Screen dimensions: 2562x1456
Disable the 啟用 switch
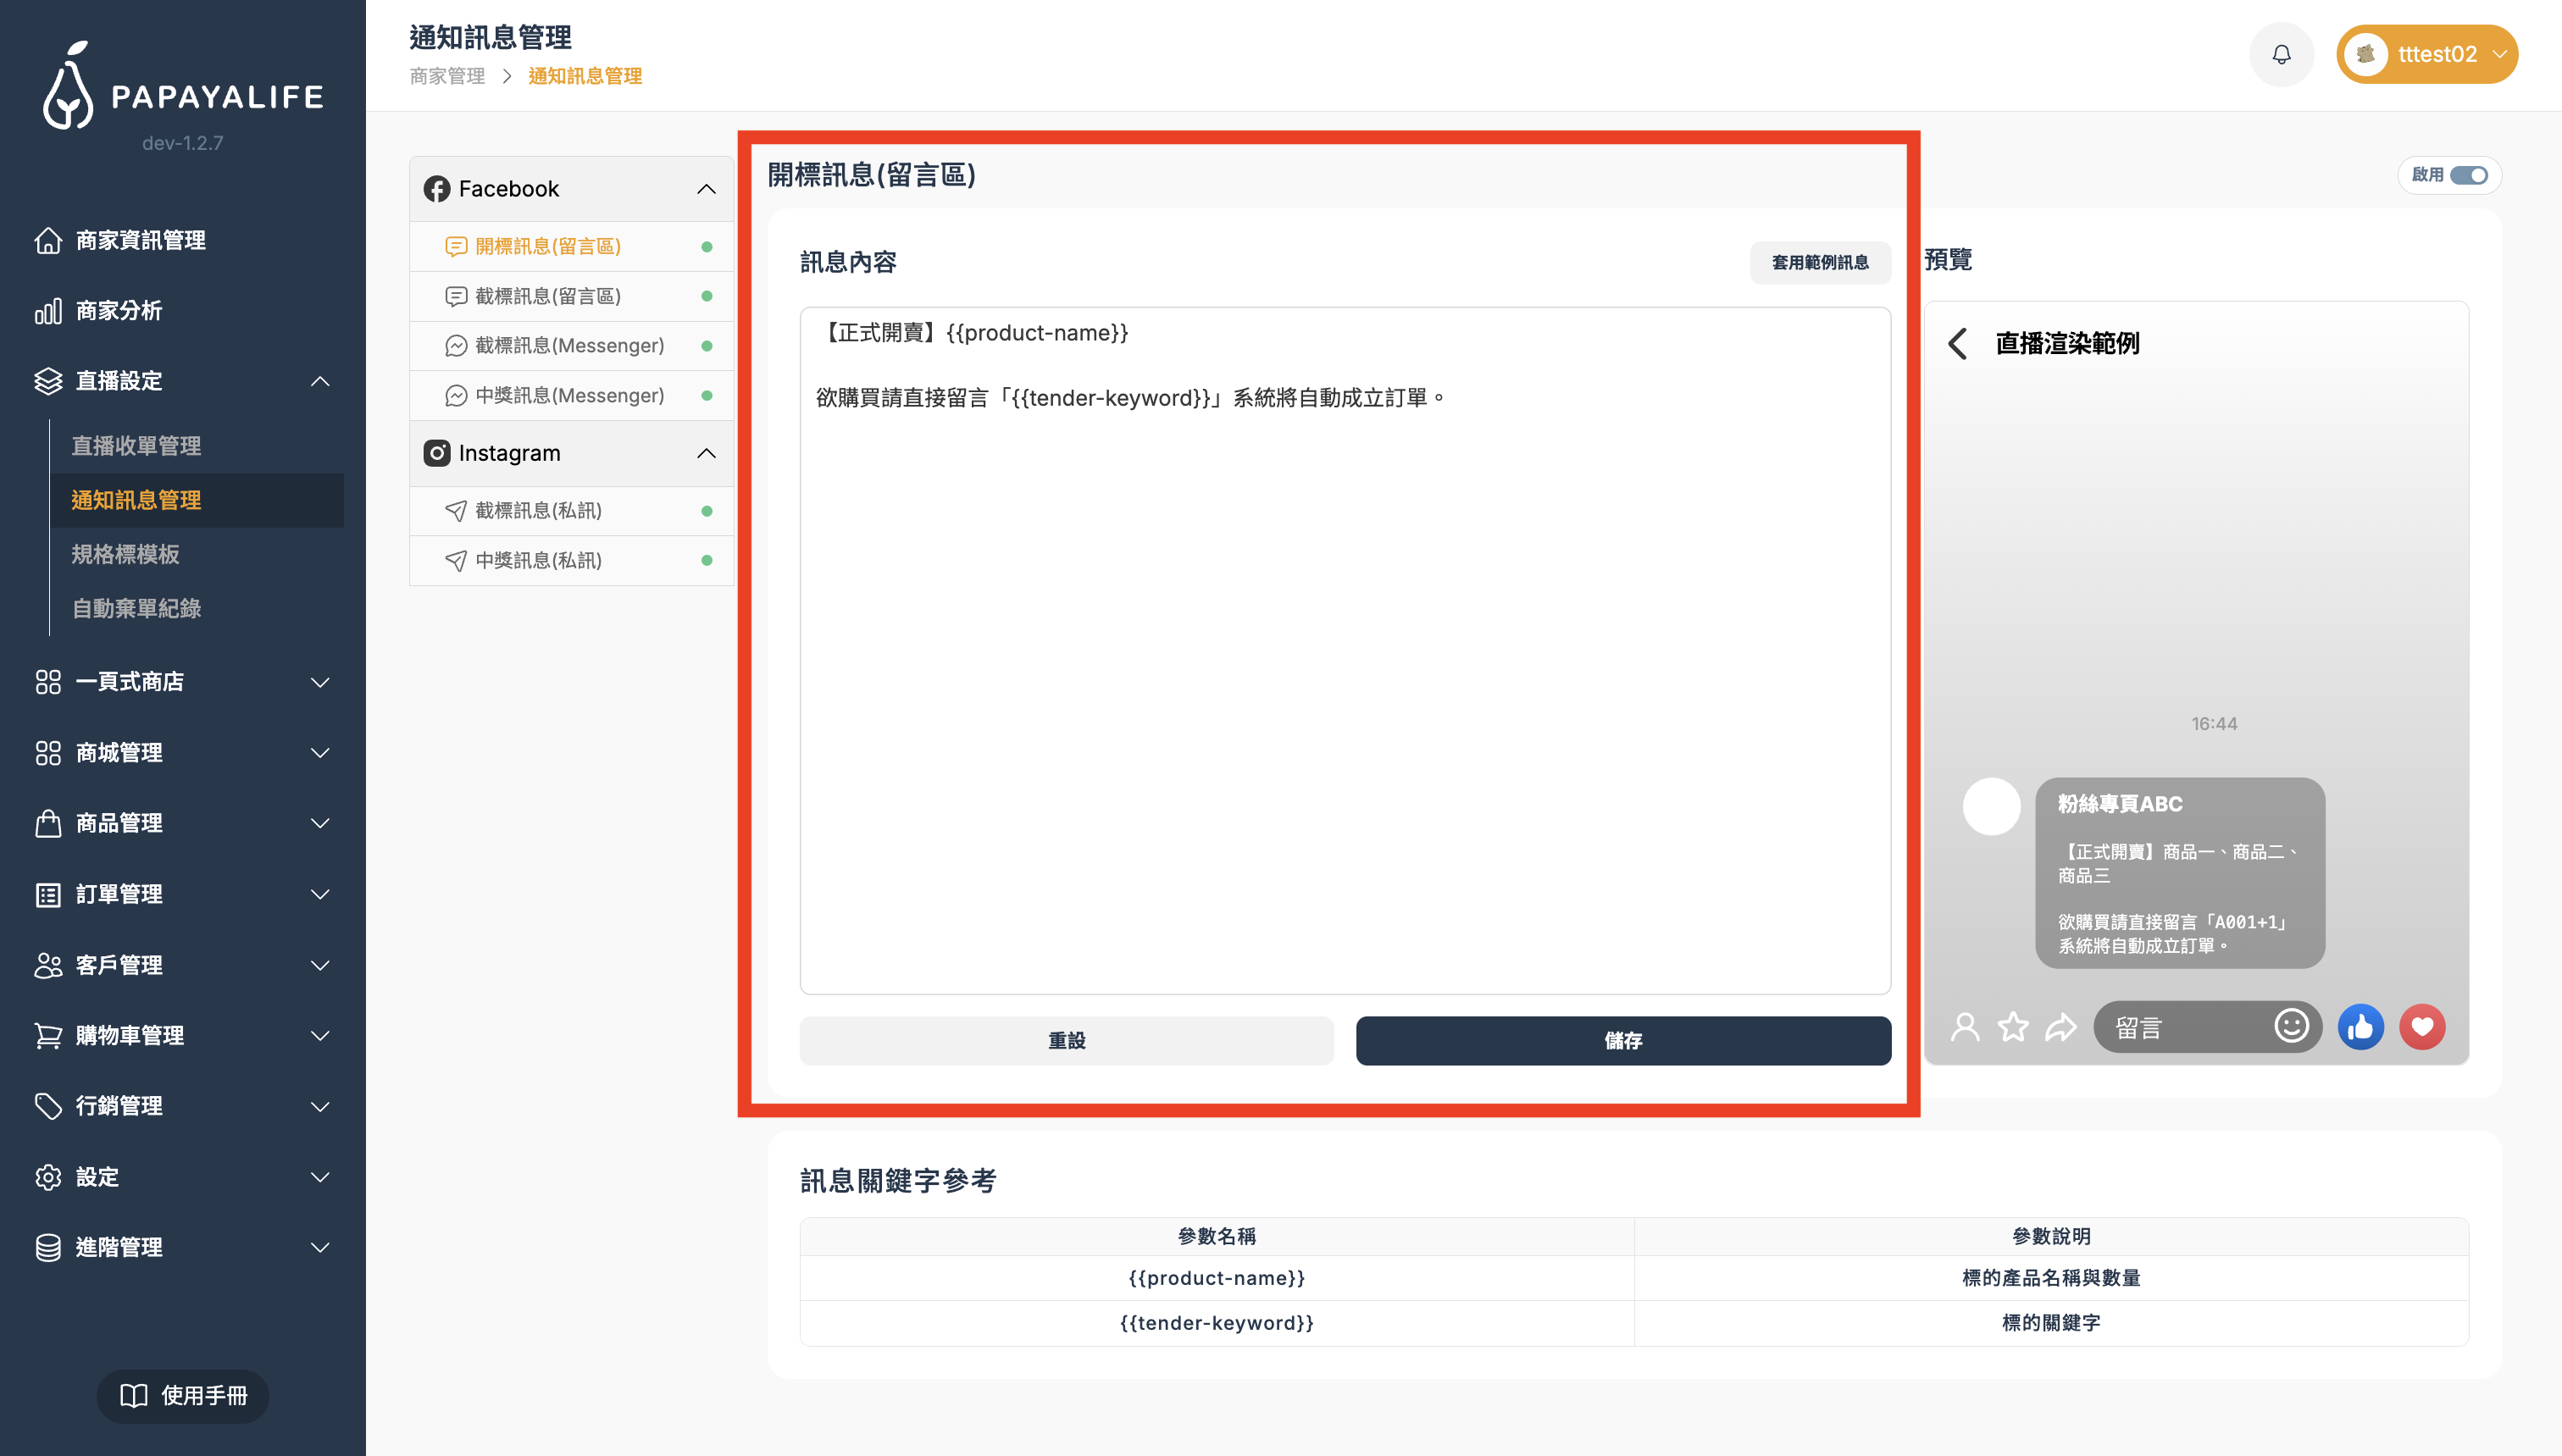2472,175
